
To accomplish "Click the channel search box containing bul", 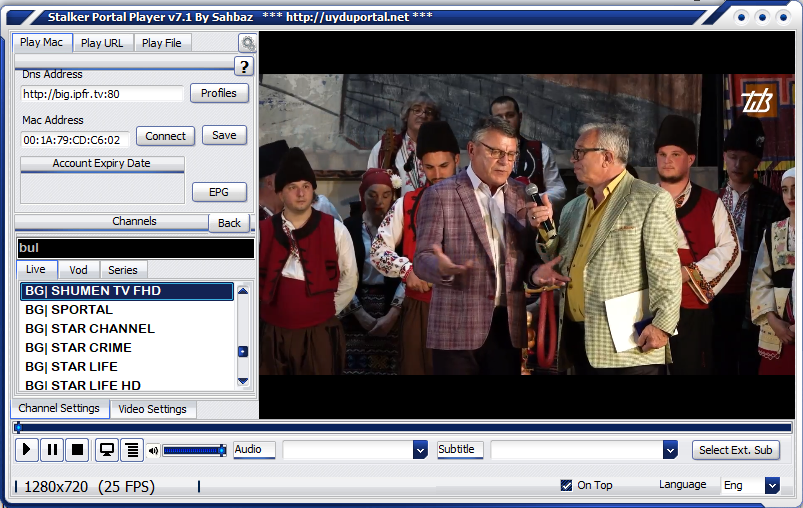I will pos(136,248).
